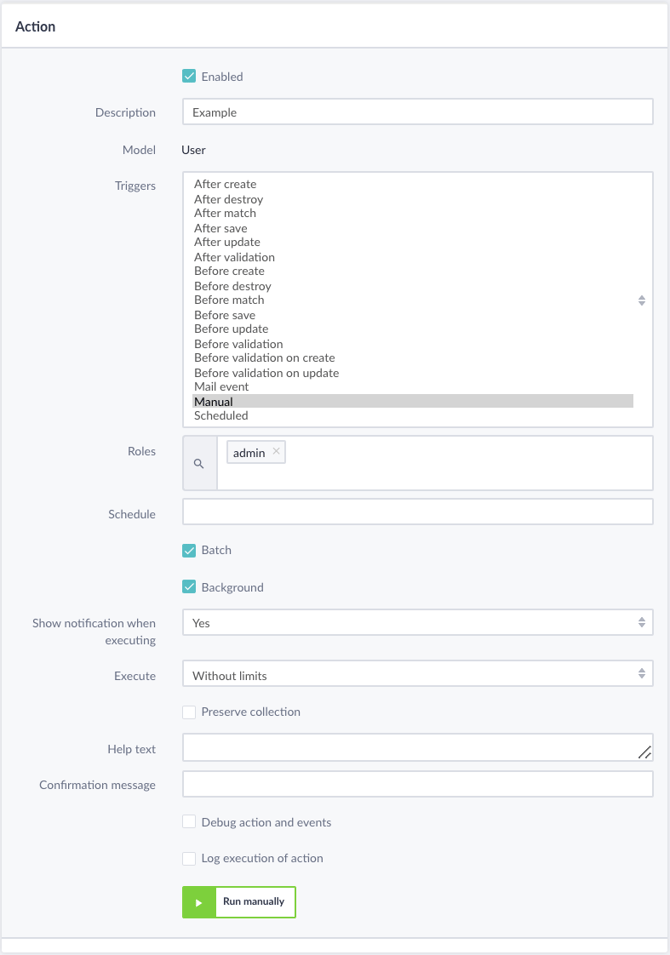Screen dimensions: 670x955
Task: Click the Help text resize handle
Action: [644, 753]
